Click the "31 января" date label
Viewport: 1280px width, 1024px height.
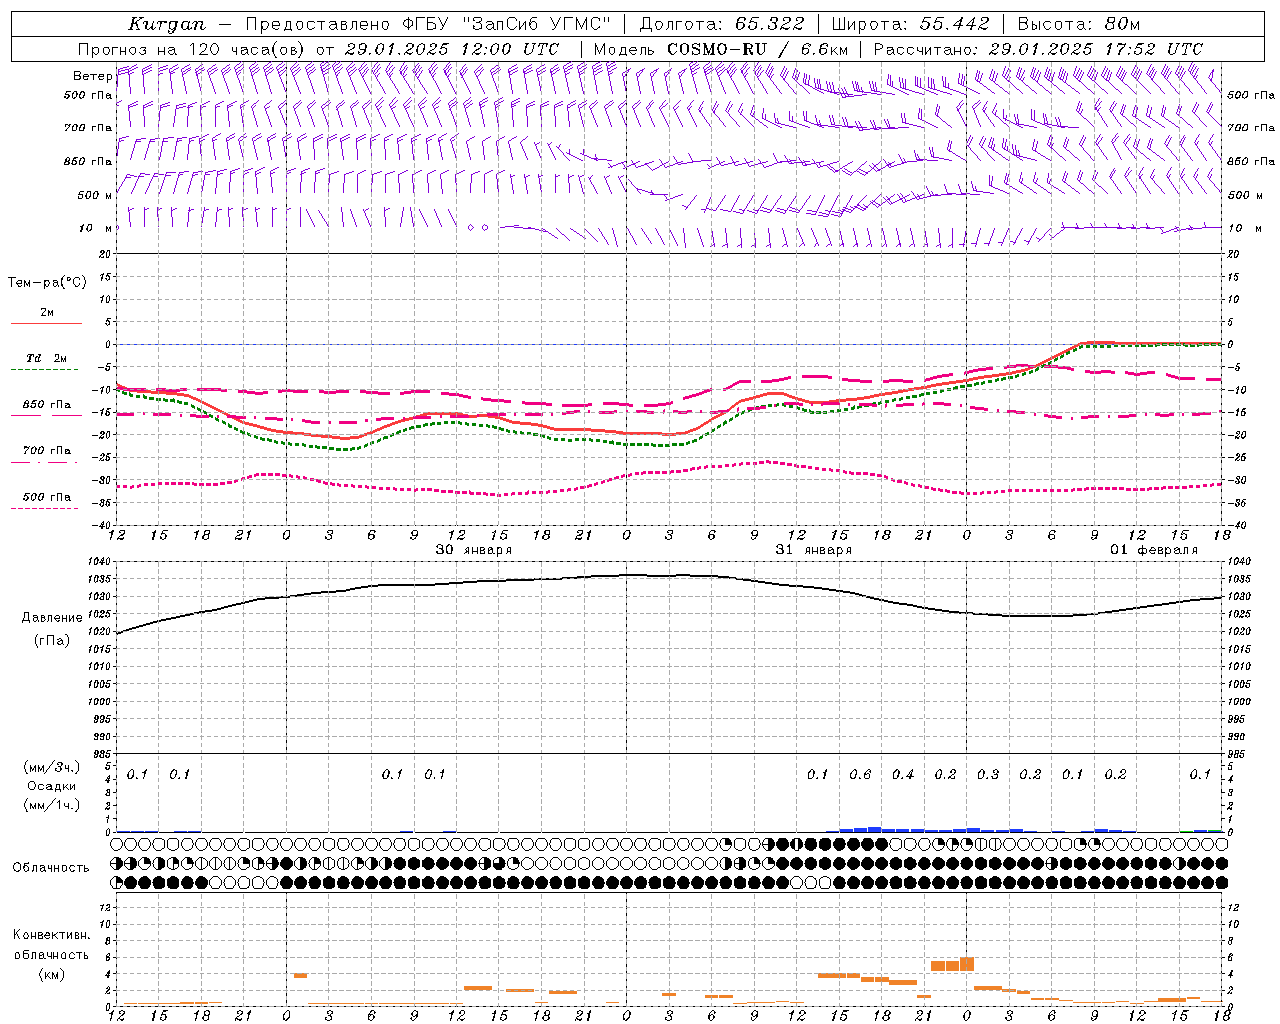814,550
